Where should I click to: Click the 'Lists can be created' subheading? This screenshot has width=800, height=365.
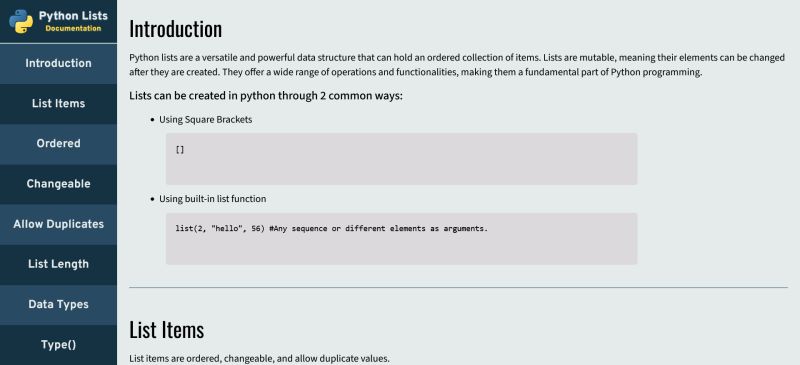point(266,96)
